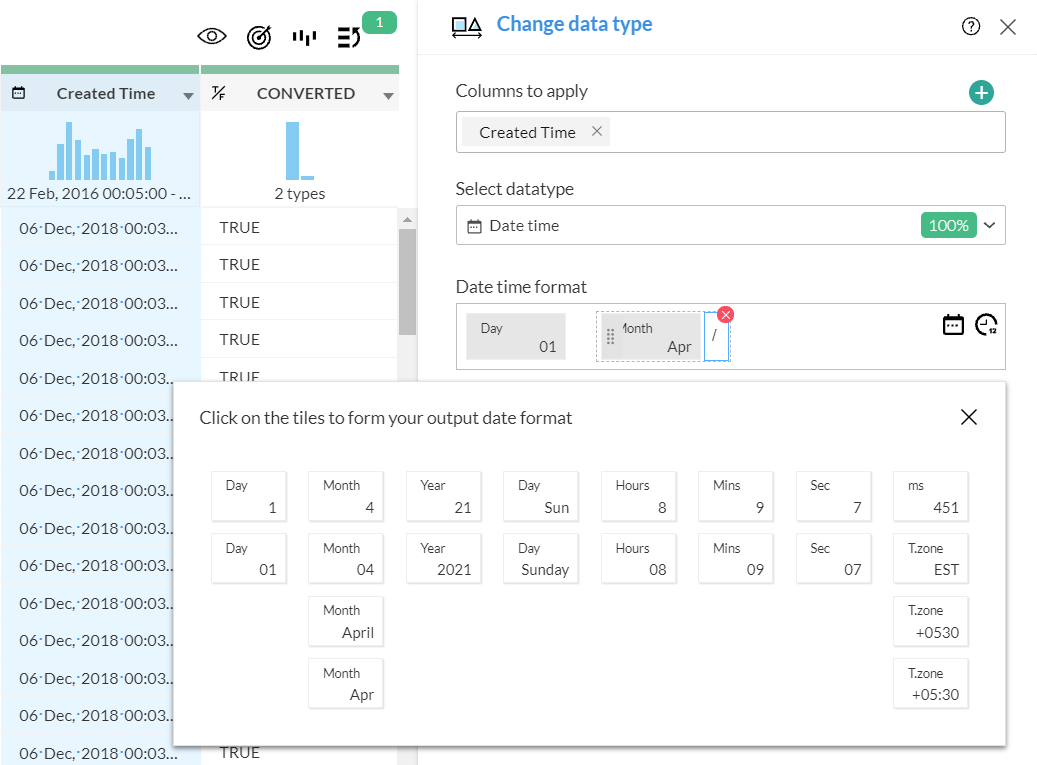Expand the Select datatype dropdown
Screen dimensions: 1037x765
pos(989,226)
